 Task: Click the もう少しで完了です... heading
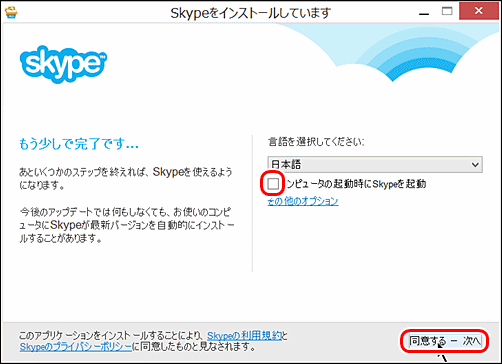(x=79, y=144)
